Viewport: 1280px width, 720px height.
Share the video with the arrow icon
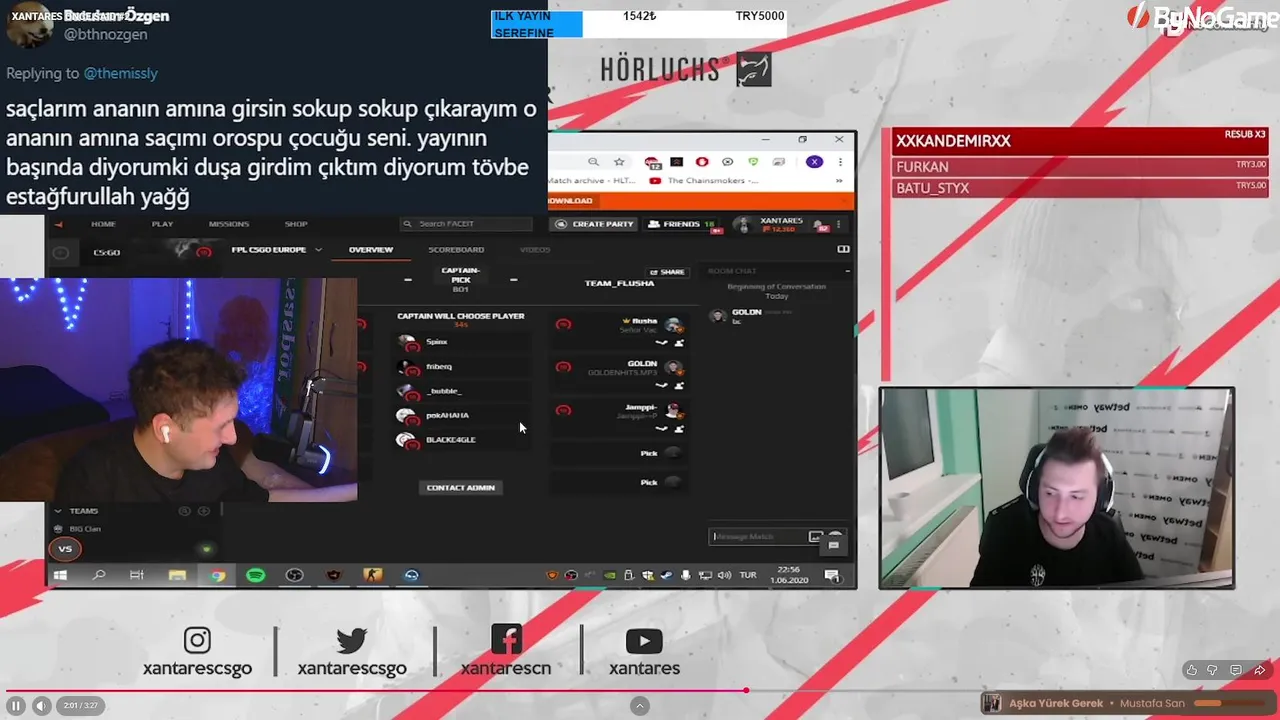click(x=1259, y=670)
